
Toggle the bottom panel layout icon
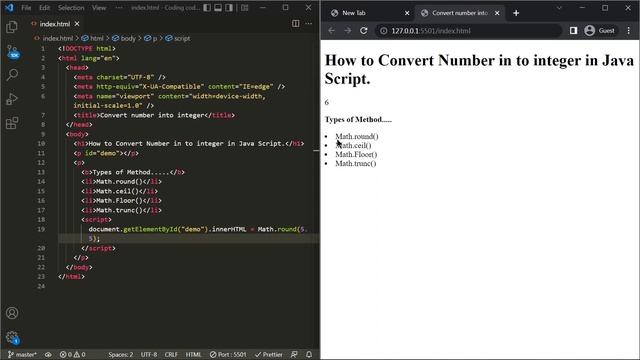(218, 8)
